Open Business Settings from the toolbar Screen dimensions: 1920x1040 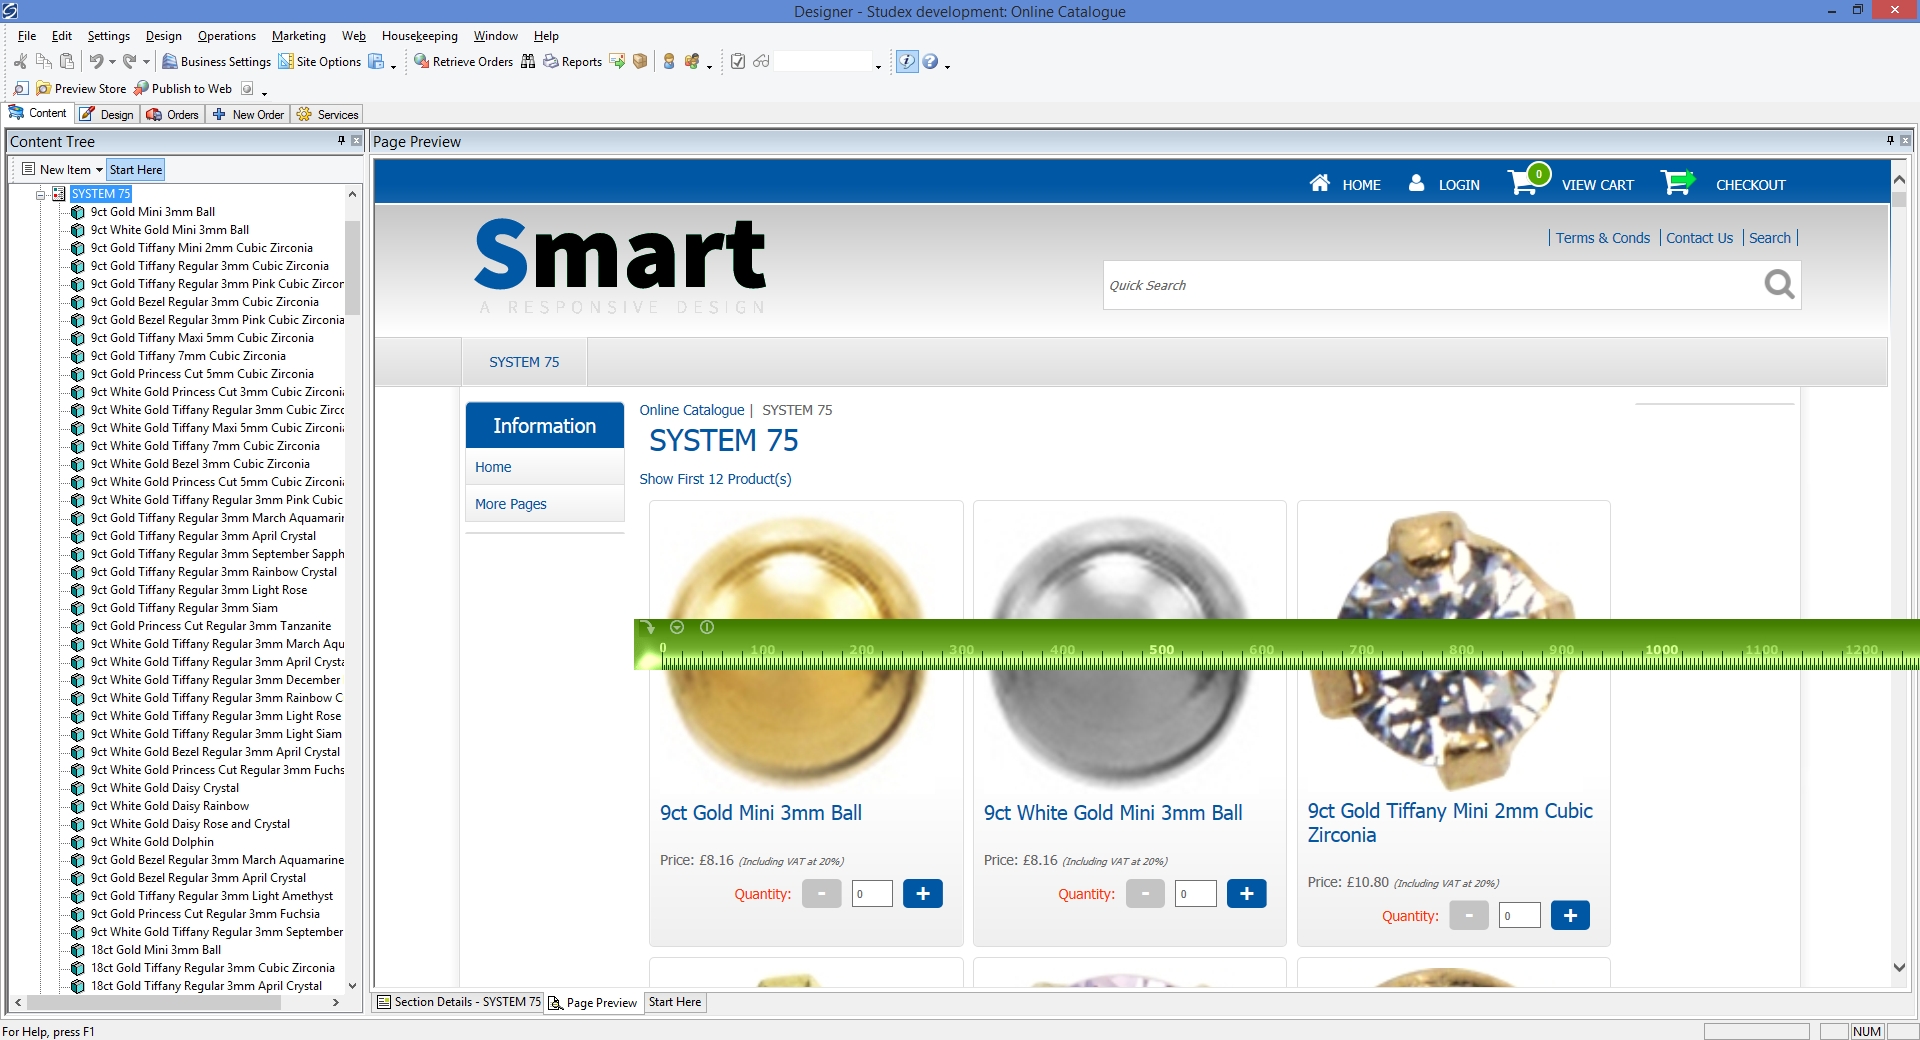(x=216, y=62)
